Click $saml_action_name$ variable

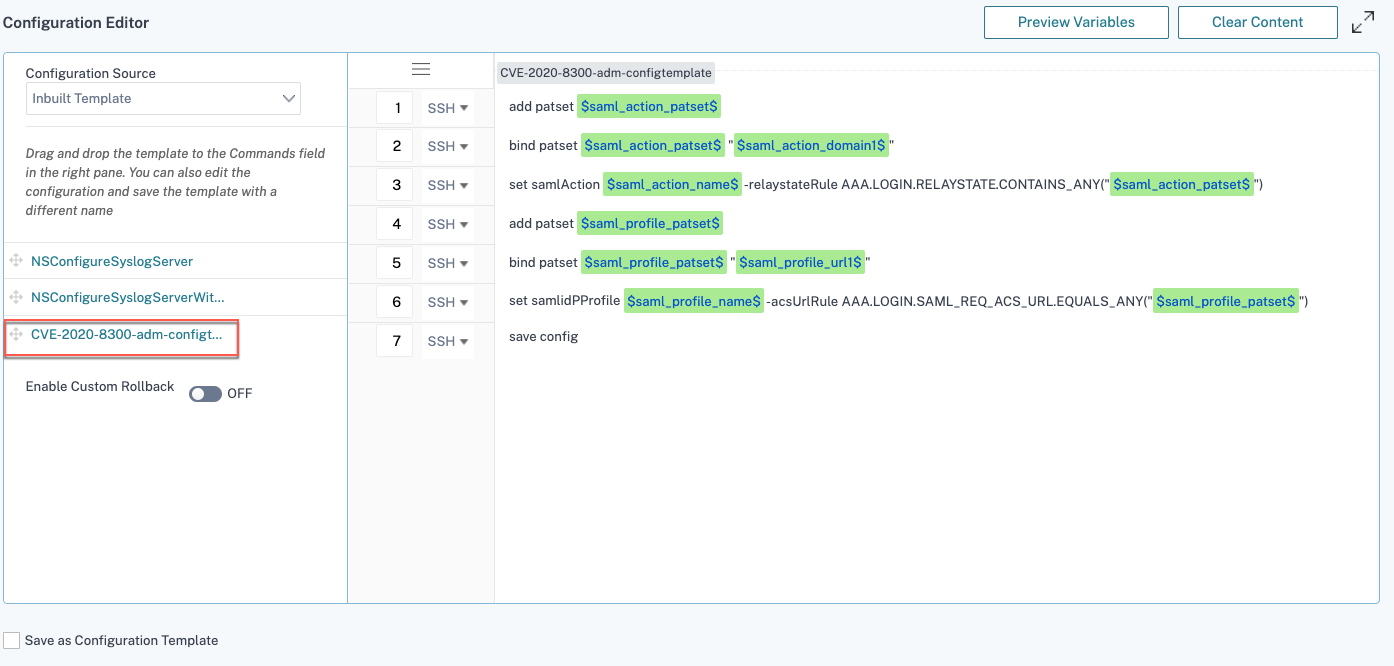coord(672,185)
